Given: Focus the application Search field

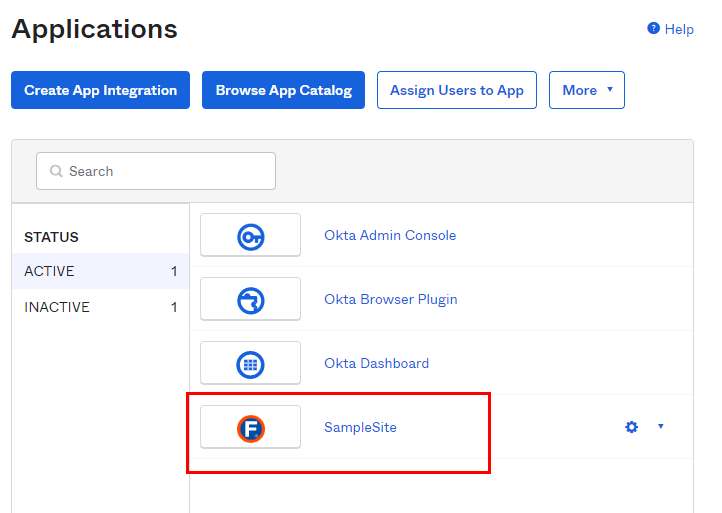Looking at the screenshot, I should (x=156, y=171).
